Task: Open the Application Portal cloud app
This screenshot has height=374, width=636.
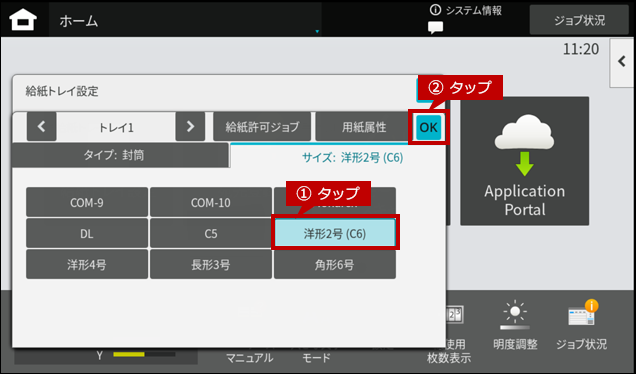Action: click(524, 161)
